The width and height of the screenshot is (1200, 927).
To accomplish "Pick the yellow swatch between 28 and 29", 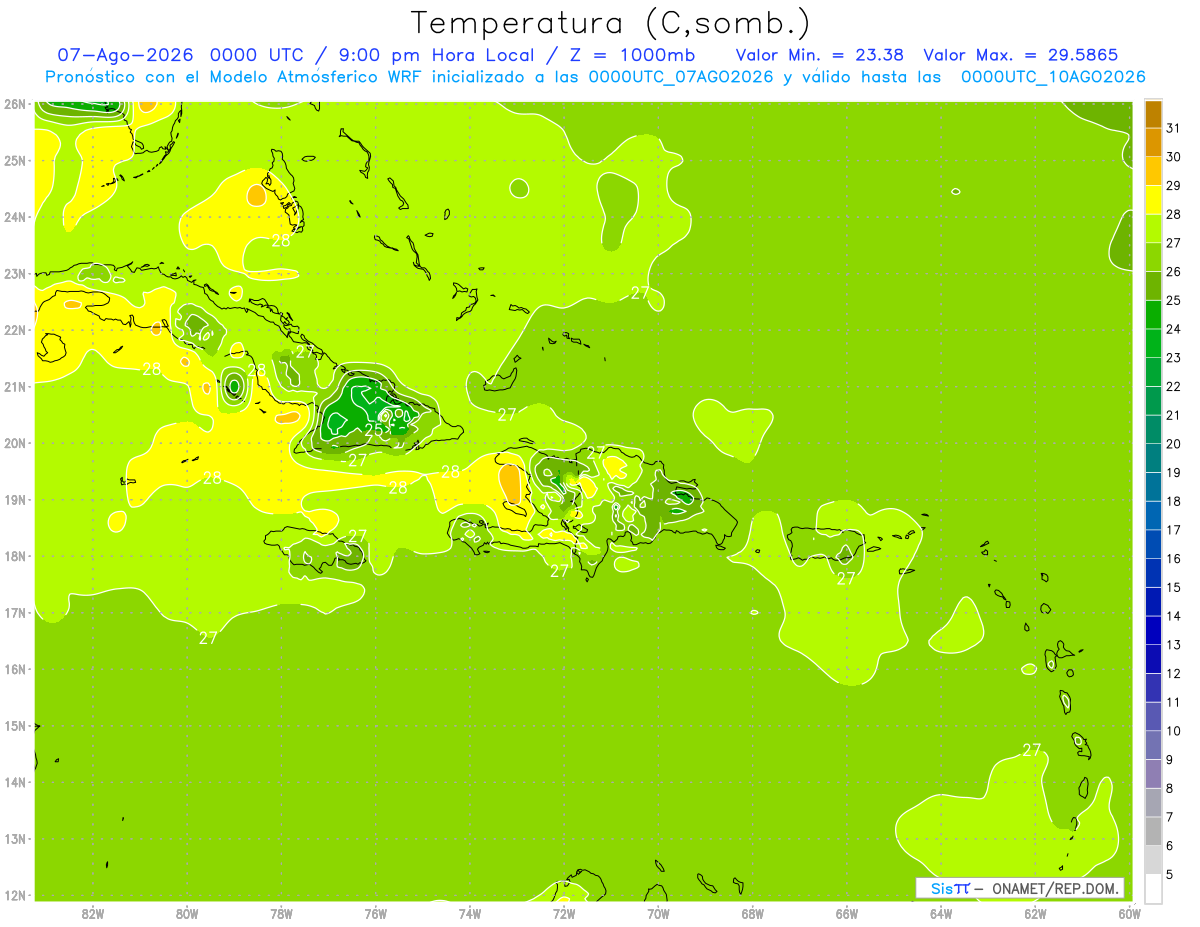I will tap(1153, 199).
